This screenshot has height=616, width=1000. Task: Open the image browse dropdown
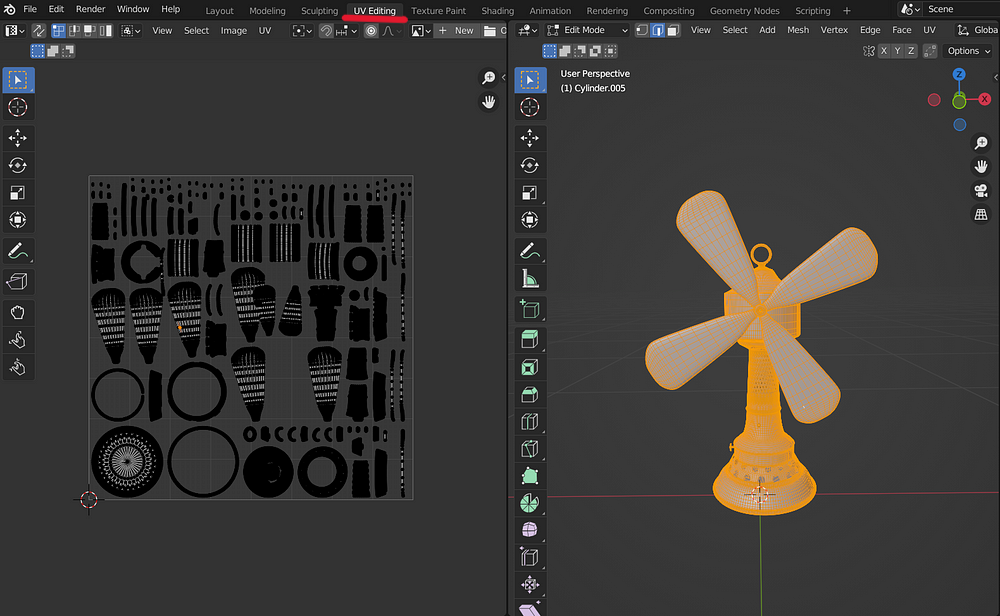[421, 31]
